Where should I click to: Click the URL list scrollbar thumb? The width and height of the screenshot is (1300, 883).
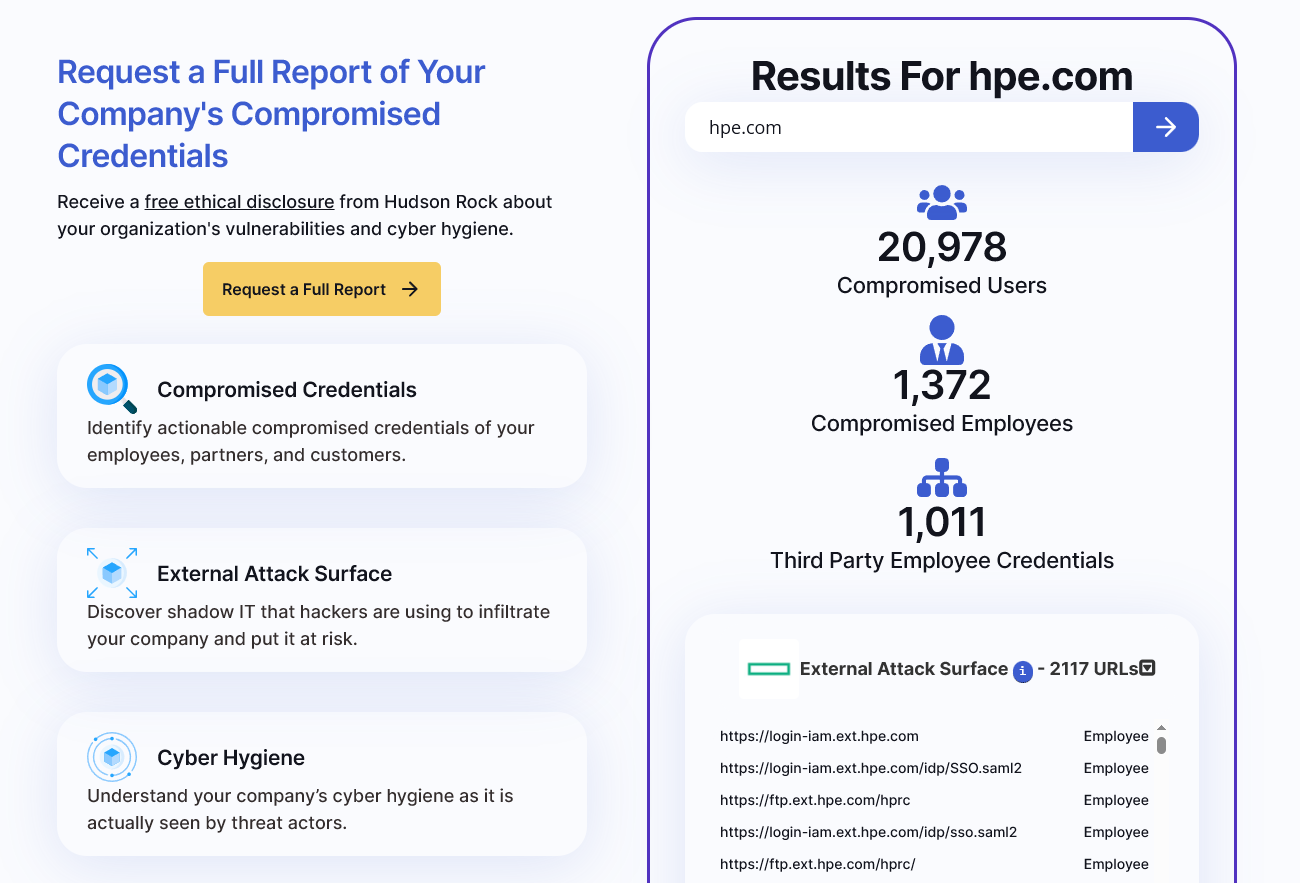[1161, 743]
